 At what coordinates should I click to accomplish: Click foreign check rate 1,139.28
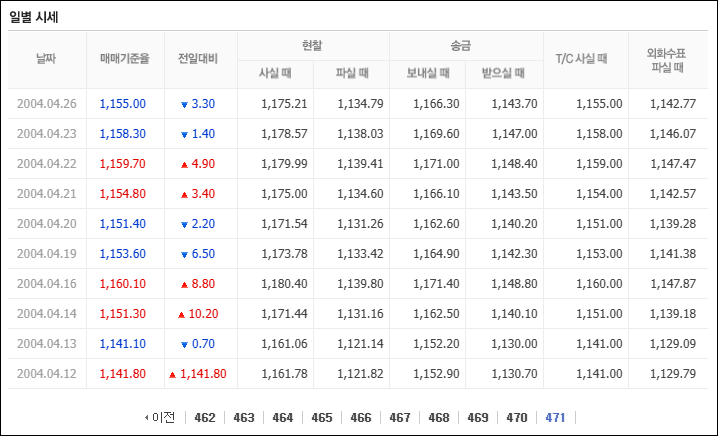point(673,224)
